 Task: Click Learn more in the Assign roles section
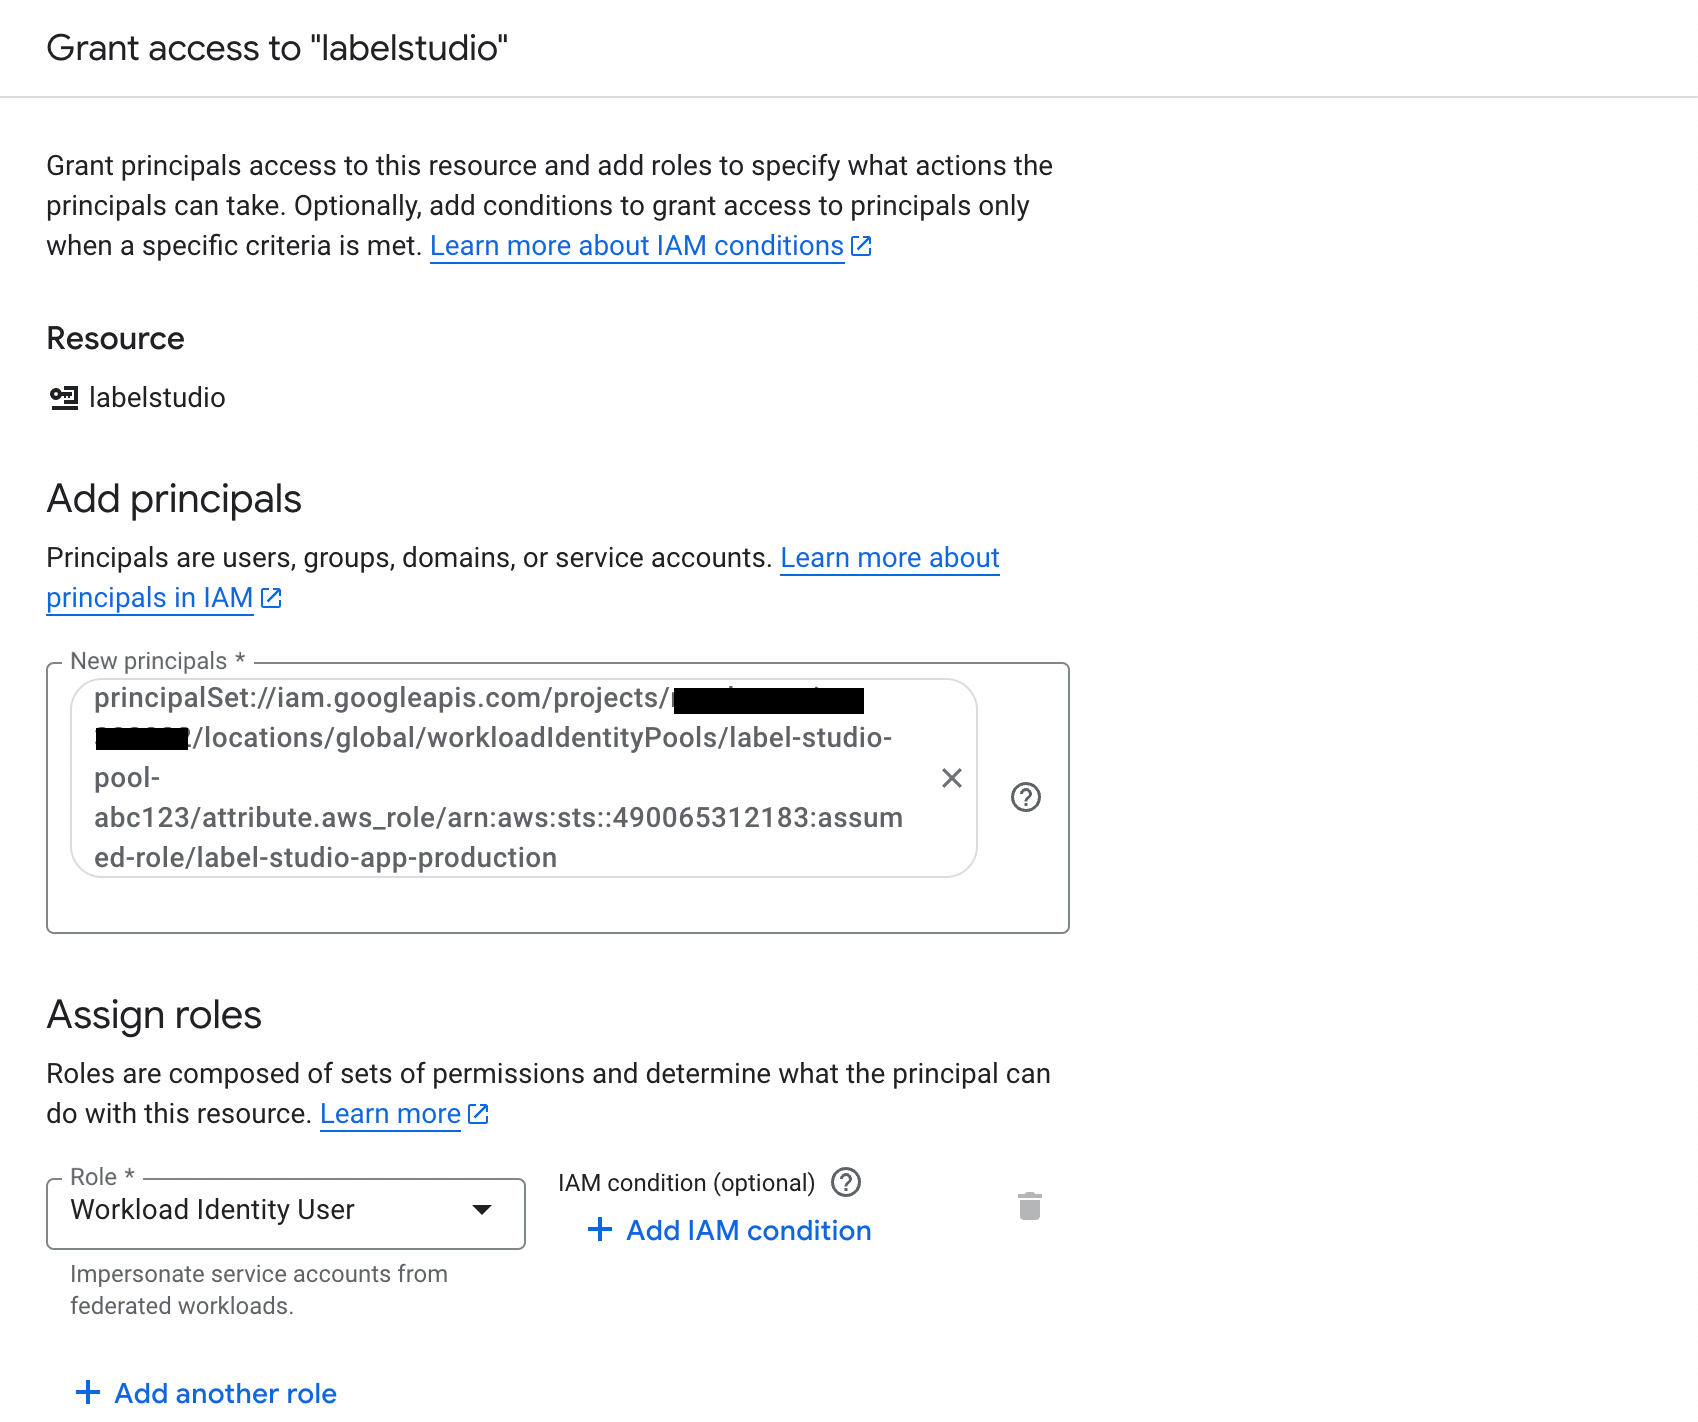pyautogui.click(x=389, y=1113)
